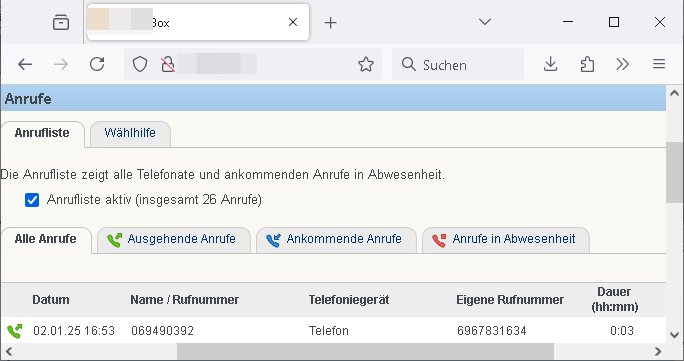The height and width of the screenshot is (361, 684).
Task: Open a new browser tab
Action: click(x=331, y=23)
